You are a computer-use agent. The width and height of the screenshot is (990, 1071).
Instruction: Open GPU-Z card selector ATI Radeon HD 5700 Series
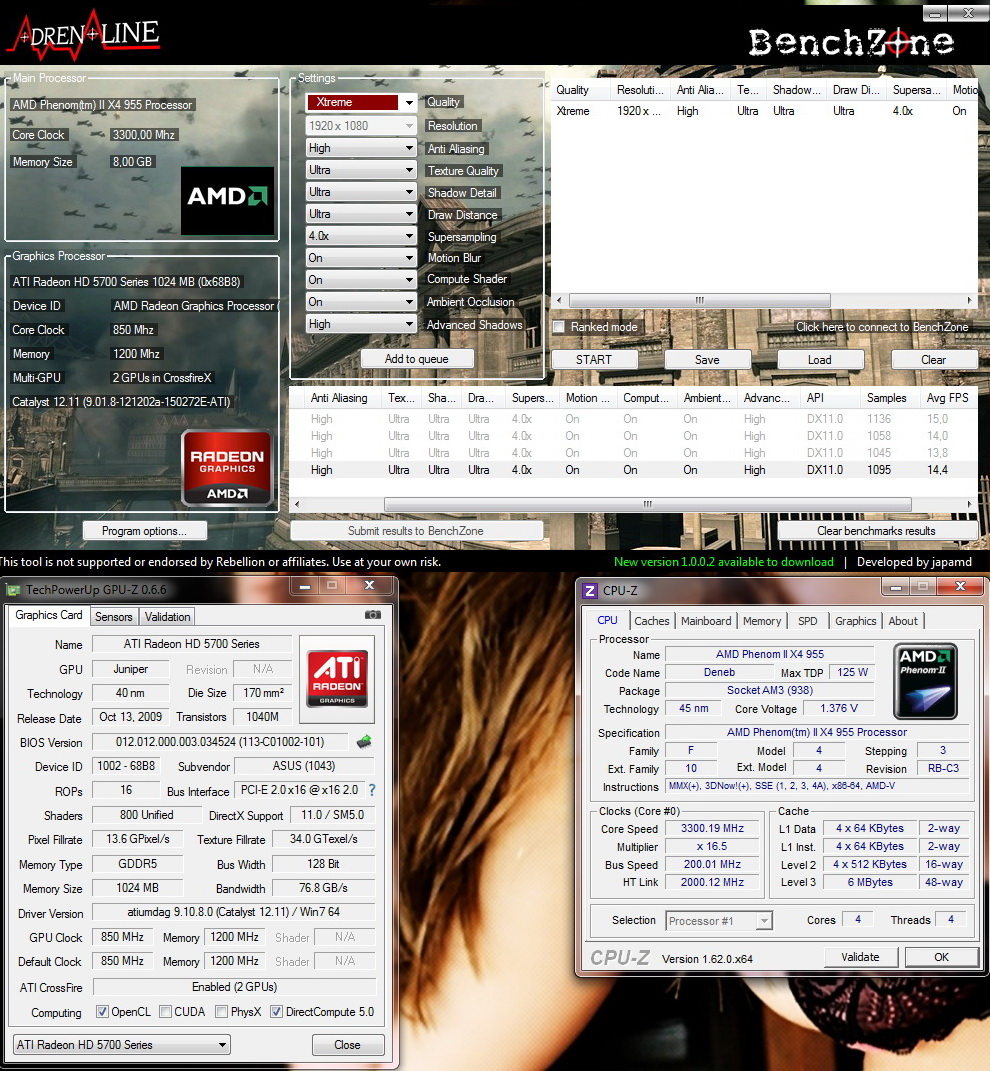pos(122,1044)
